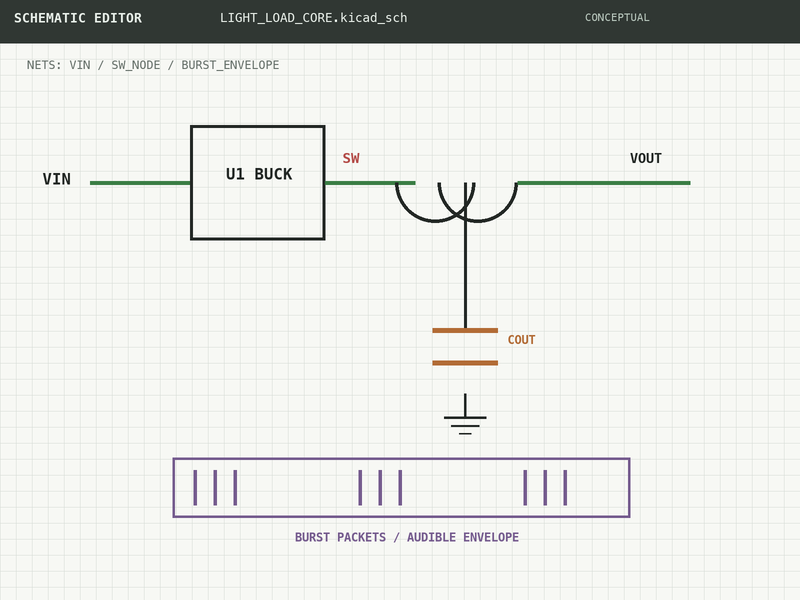Select the U1 BUCK converter block
This screenshot has height=600, width=800.
pyautogui.click(x=258, y=182)
